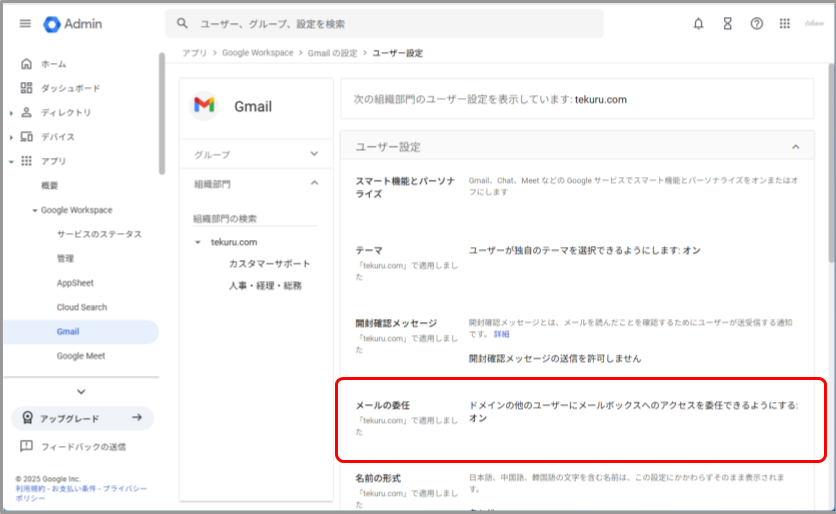Click the feedback speech bubble icon
Image resolution: width=836 pixels, height=514 pixels.
pos(26,446)
